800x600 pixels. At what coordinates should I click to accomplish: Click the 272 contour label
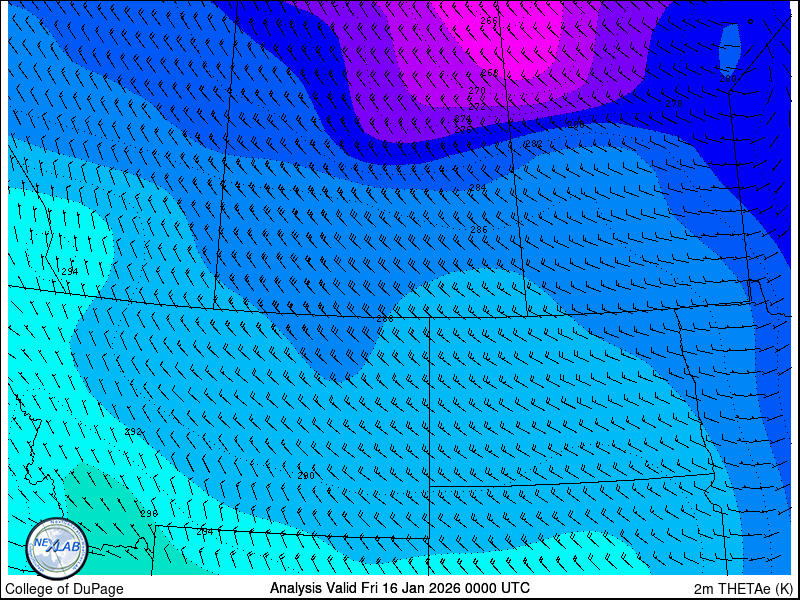tap(477, 107)
